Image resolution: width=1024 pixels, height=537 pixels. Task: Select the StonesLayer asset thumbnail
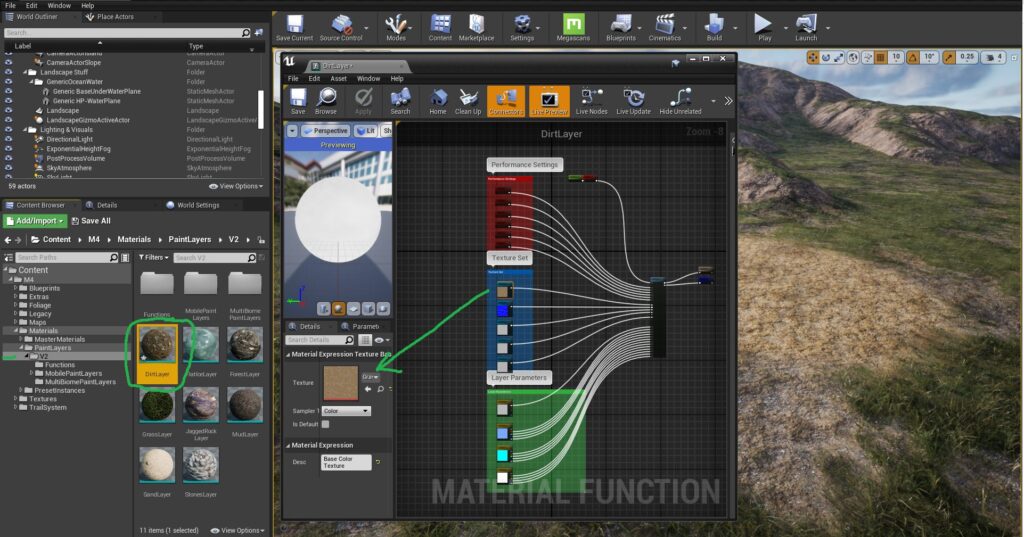201,465
